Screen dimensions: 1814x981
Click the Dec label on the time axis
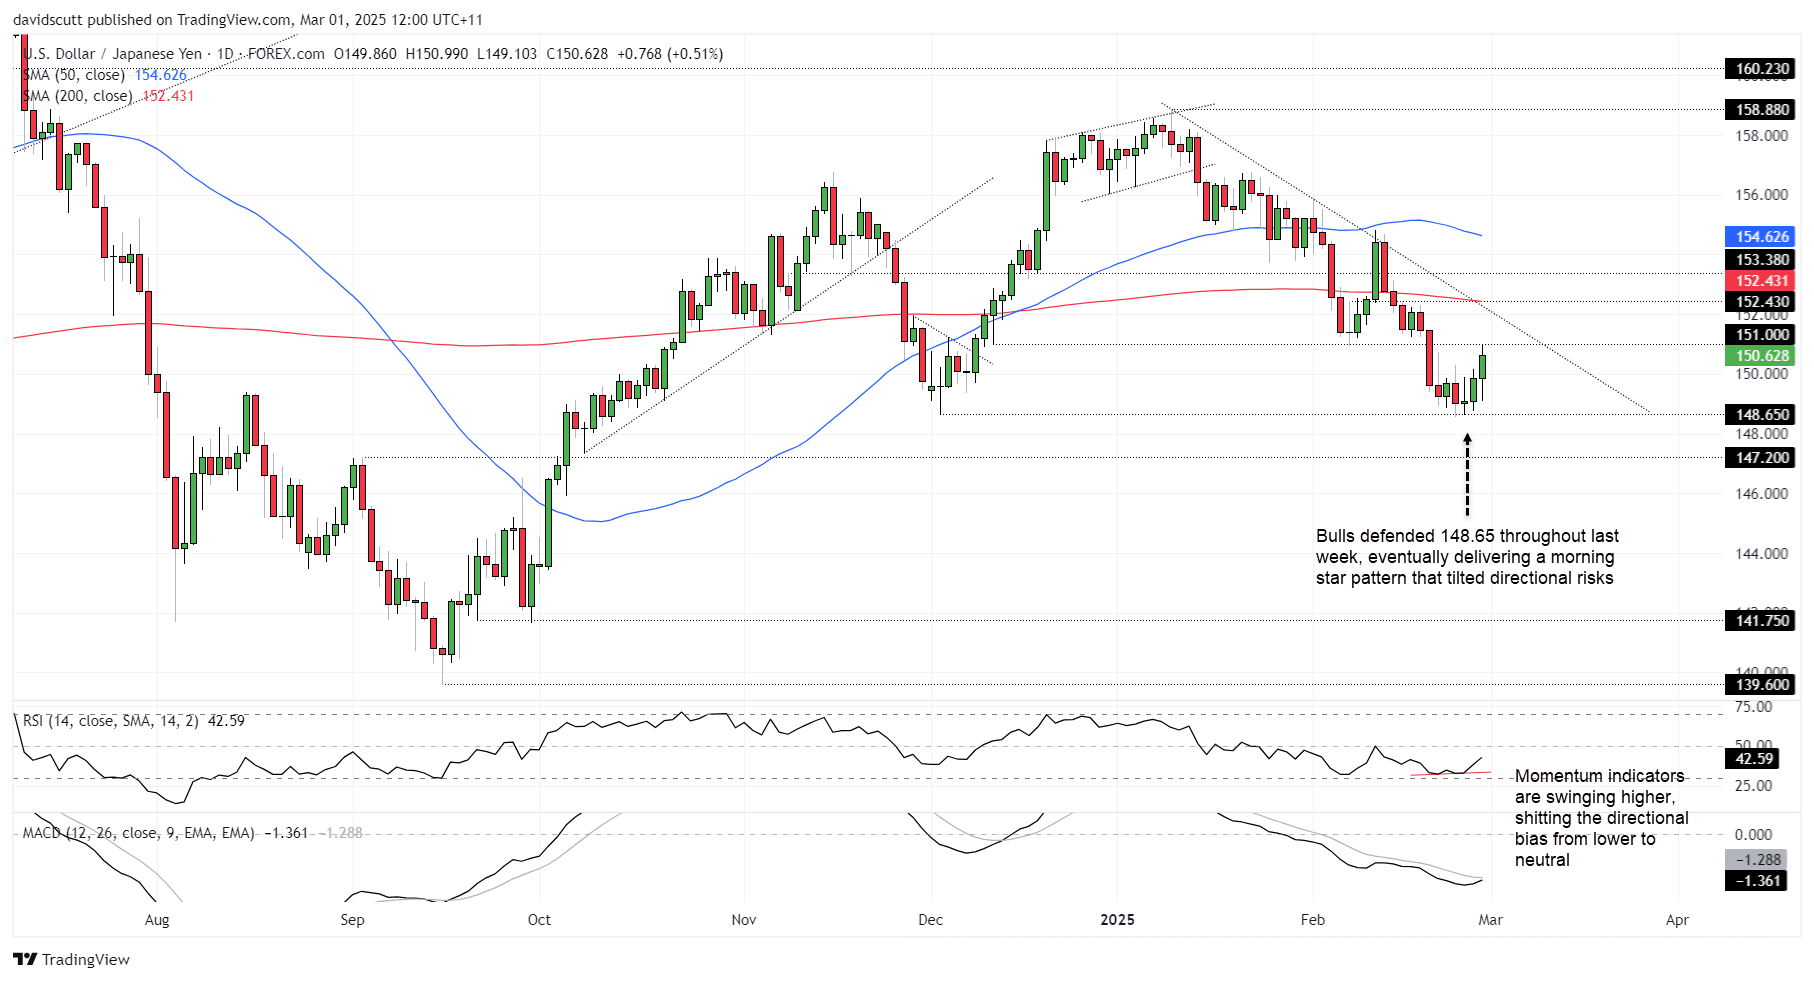tap(930, 920)
